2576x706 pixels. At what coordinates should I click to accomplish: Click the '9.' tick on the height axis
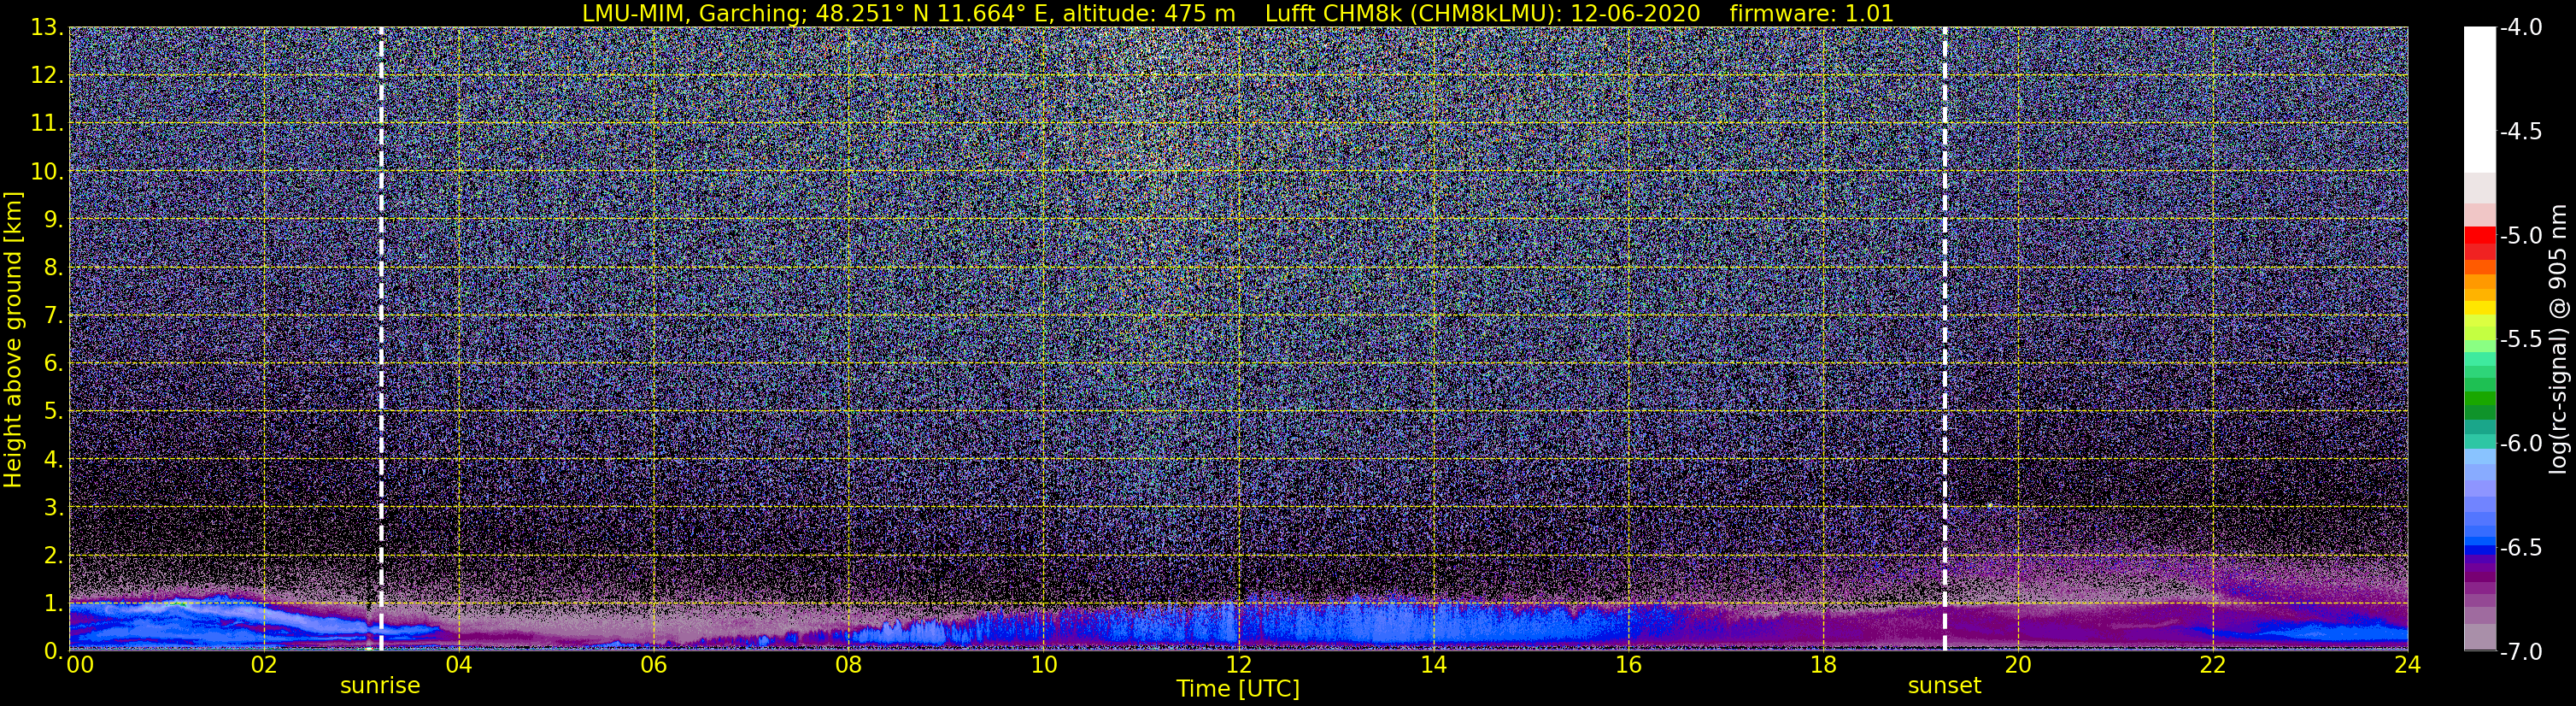point(53,219)
